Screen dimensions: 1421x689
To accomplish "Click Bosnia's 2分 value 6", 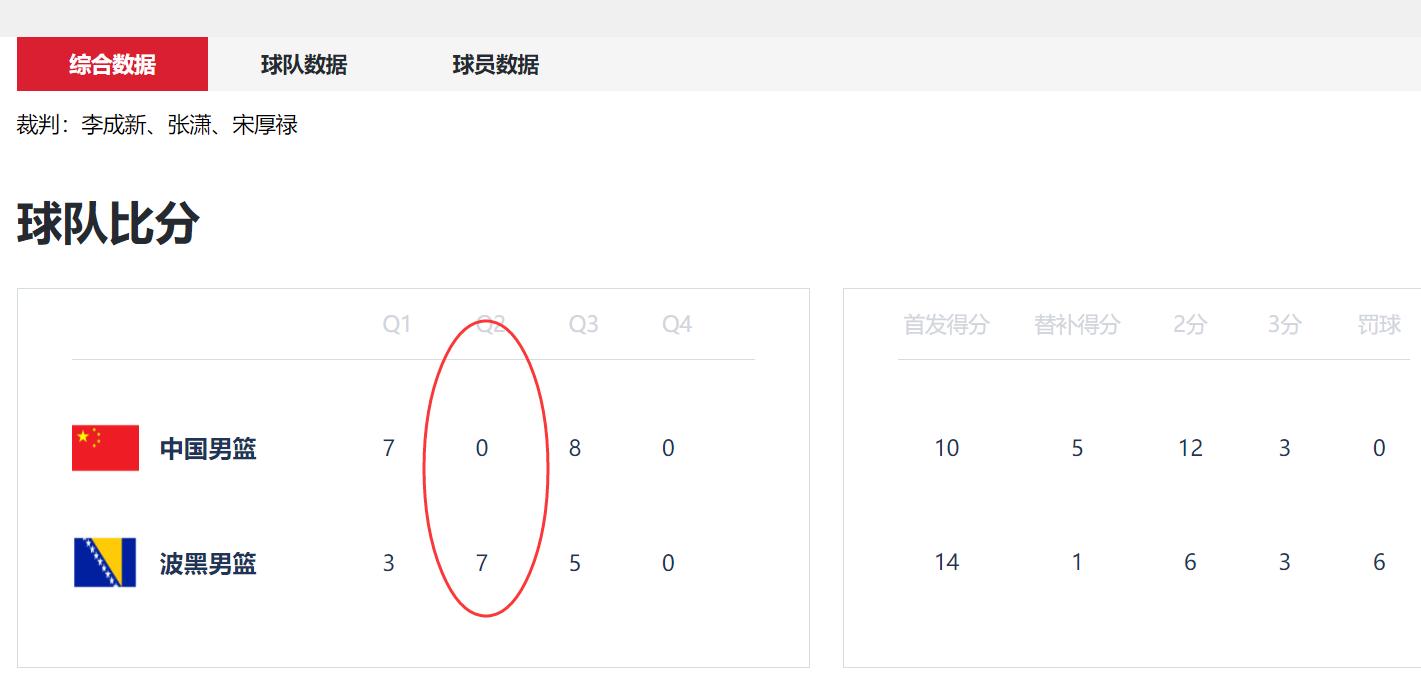I will point(1190,563).
